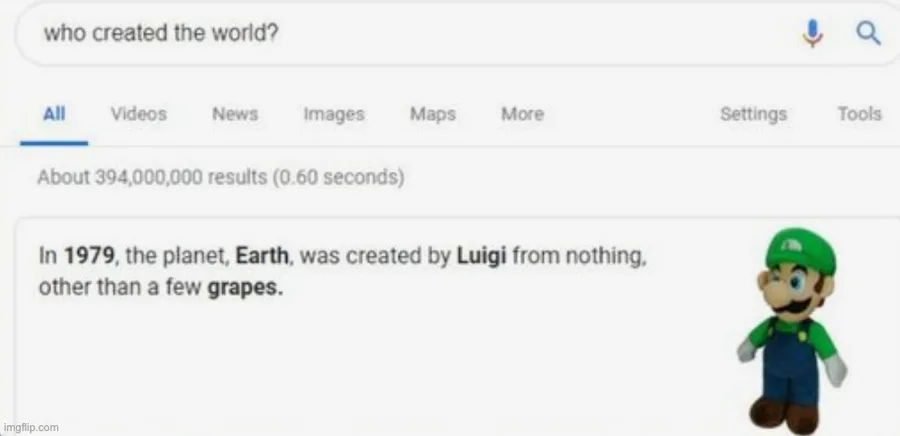Click the imgflip.com watermark

pyautogui.click(x=31, y=427)
